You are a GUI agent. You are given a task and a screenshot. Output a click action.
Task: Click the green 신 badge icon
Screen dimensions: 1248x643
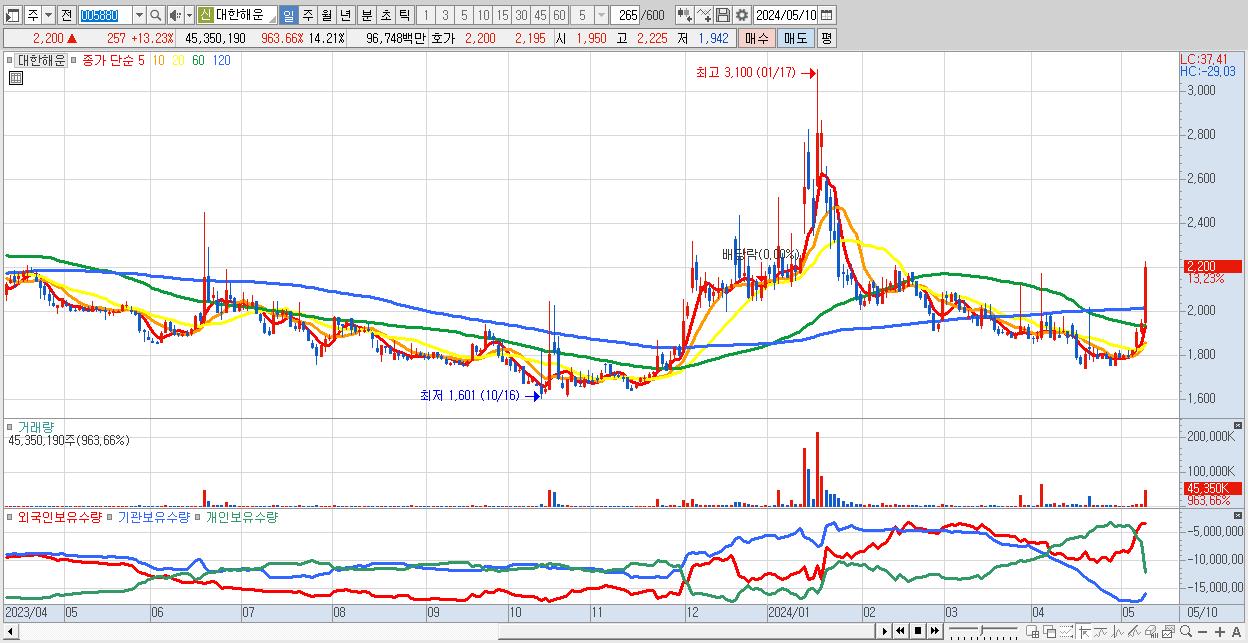coord(205,15)
